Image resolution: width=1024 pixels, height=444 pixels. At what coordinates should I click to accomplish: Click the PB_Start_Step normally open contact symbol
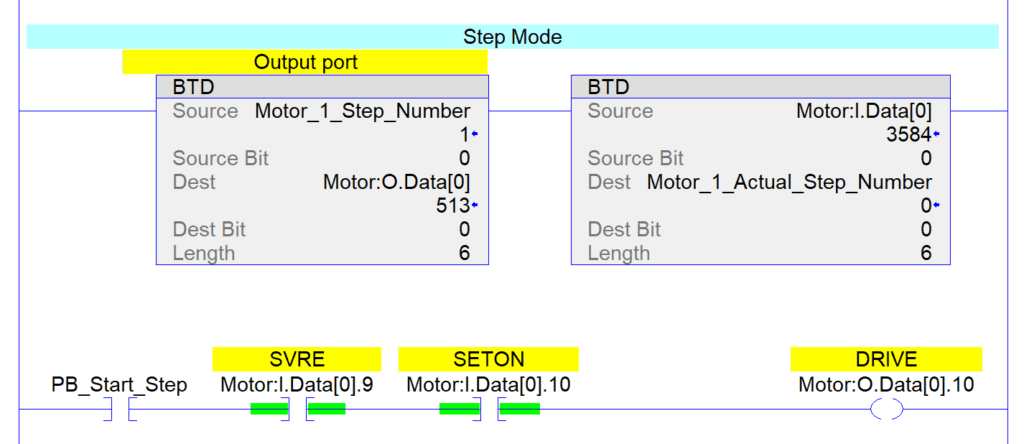[118, 410]
